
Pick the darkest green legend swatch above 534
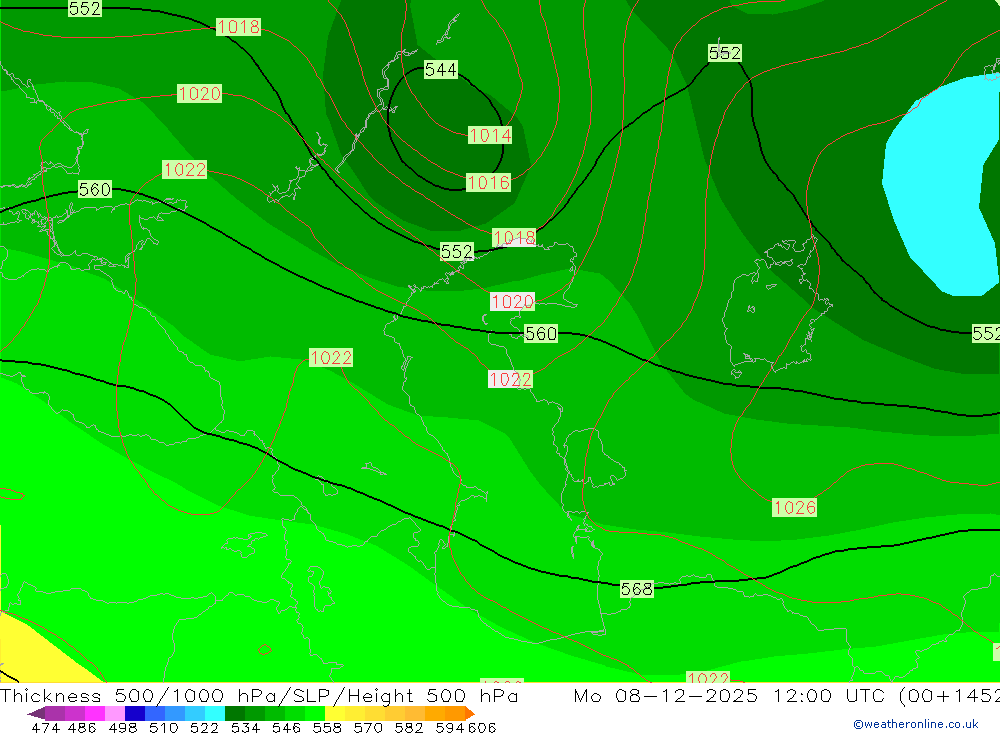235,713
